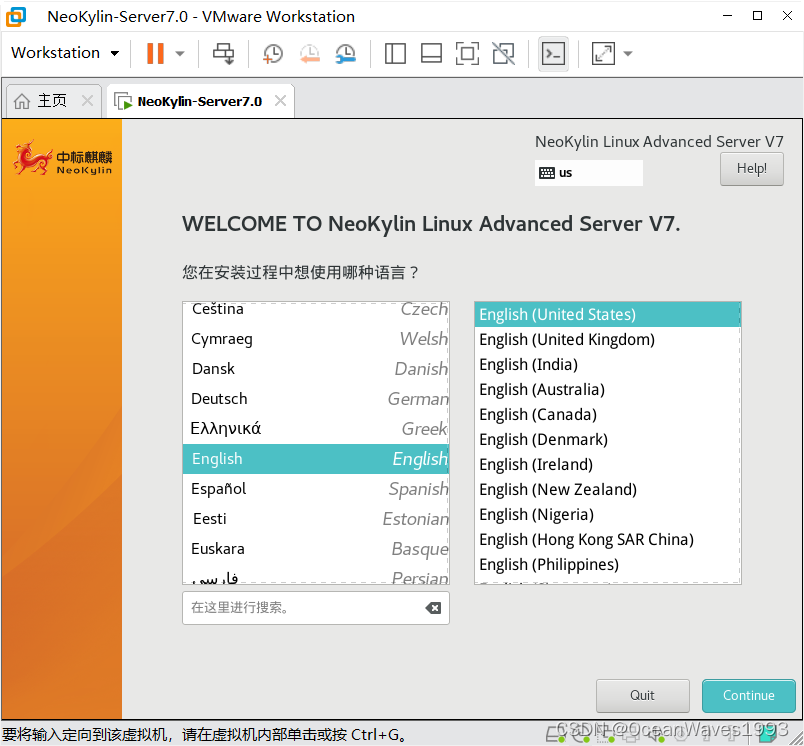
Task: Select Cymraeg Welsh language
Action: 316,339
